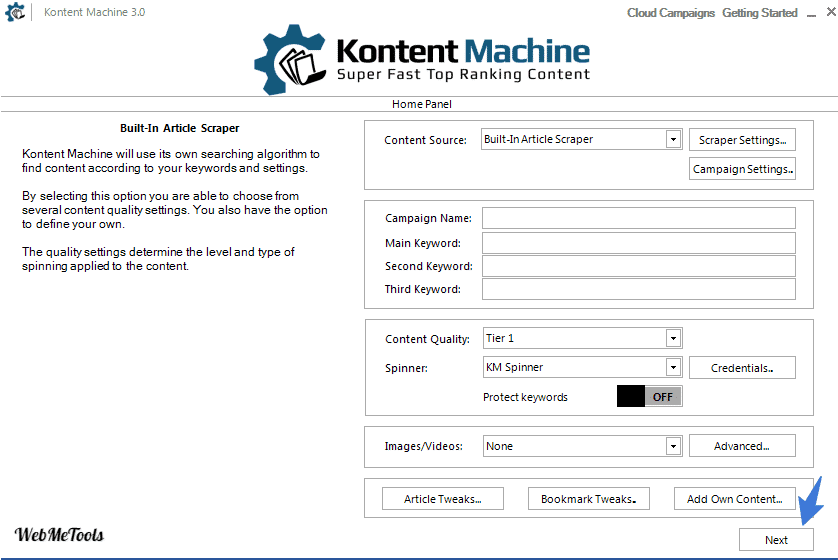This screenshot has height=560, width=838.
Task: Toggle Protect keywords switch
Action: [x=649, y=396]
